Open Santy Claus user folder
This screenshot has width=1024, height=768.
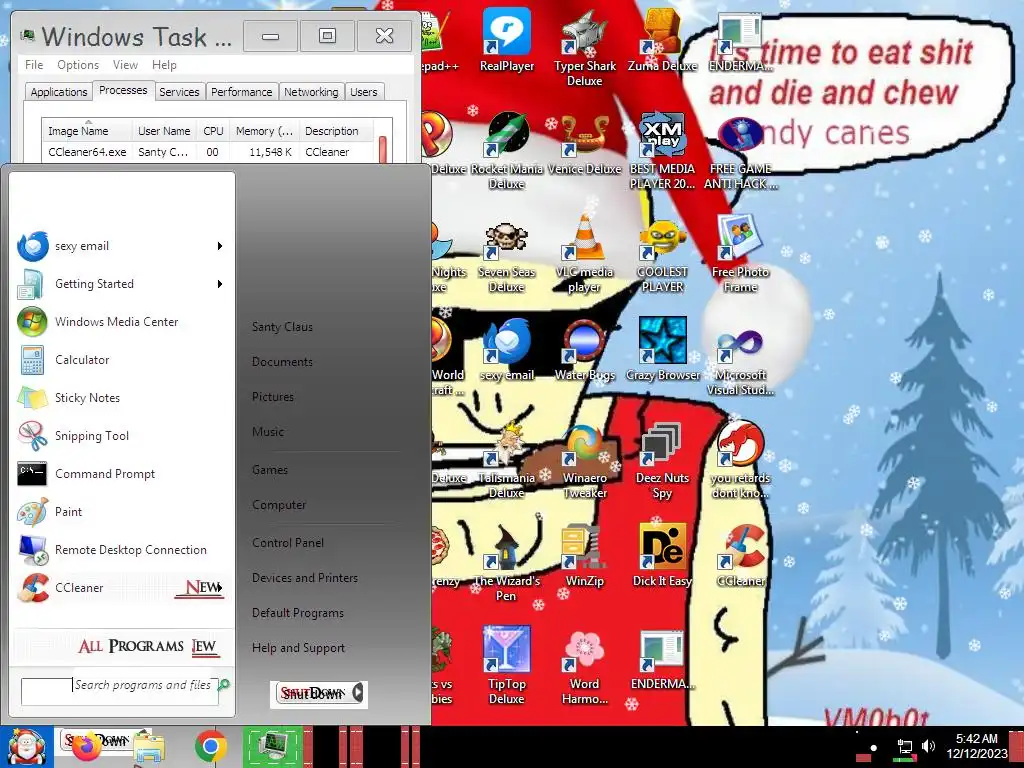click(282, 327)
